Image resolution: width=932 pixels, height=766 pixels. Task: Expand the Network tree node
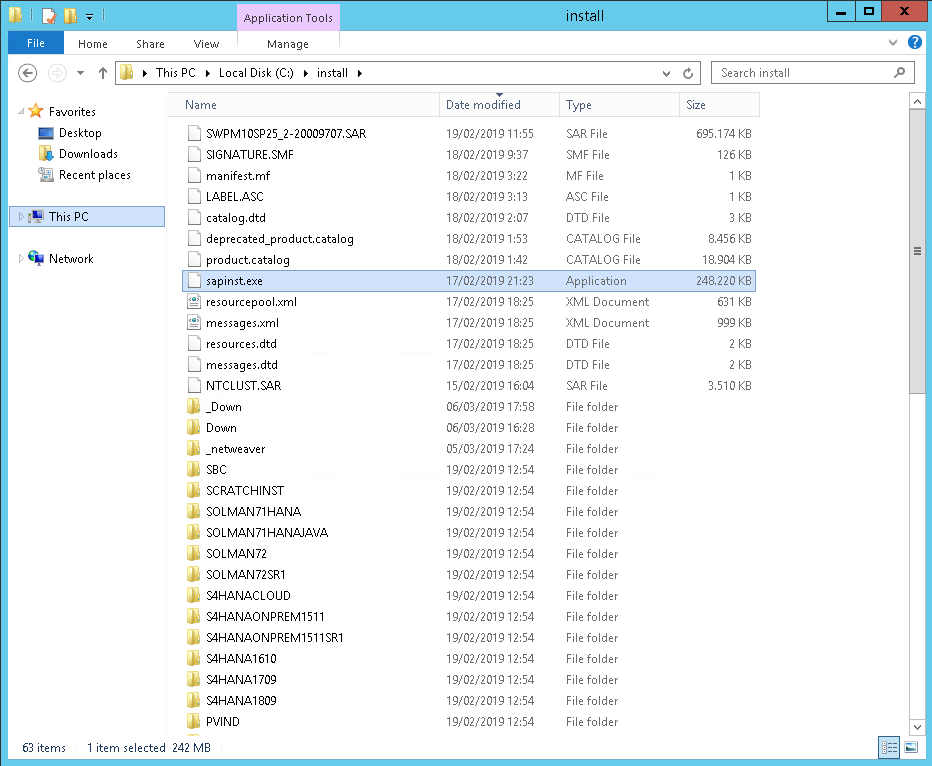coord(21,259)
